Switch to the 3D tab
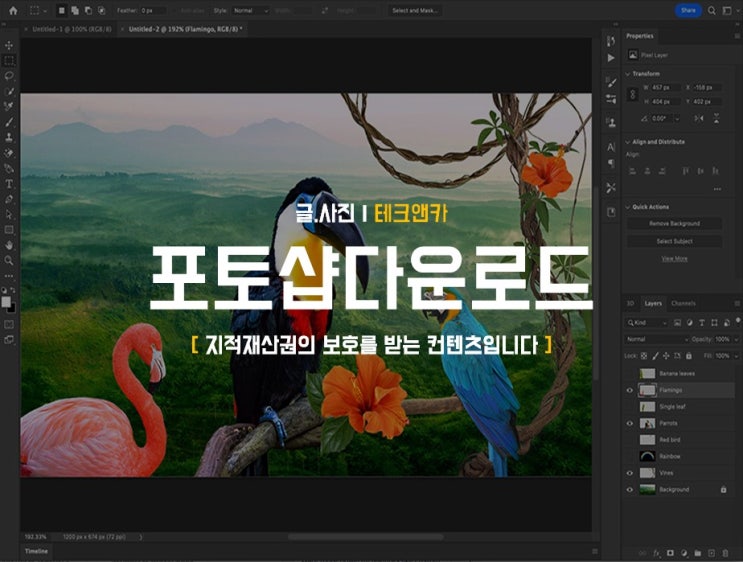 (x=631, y=303)
